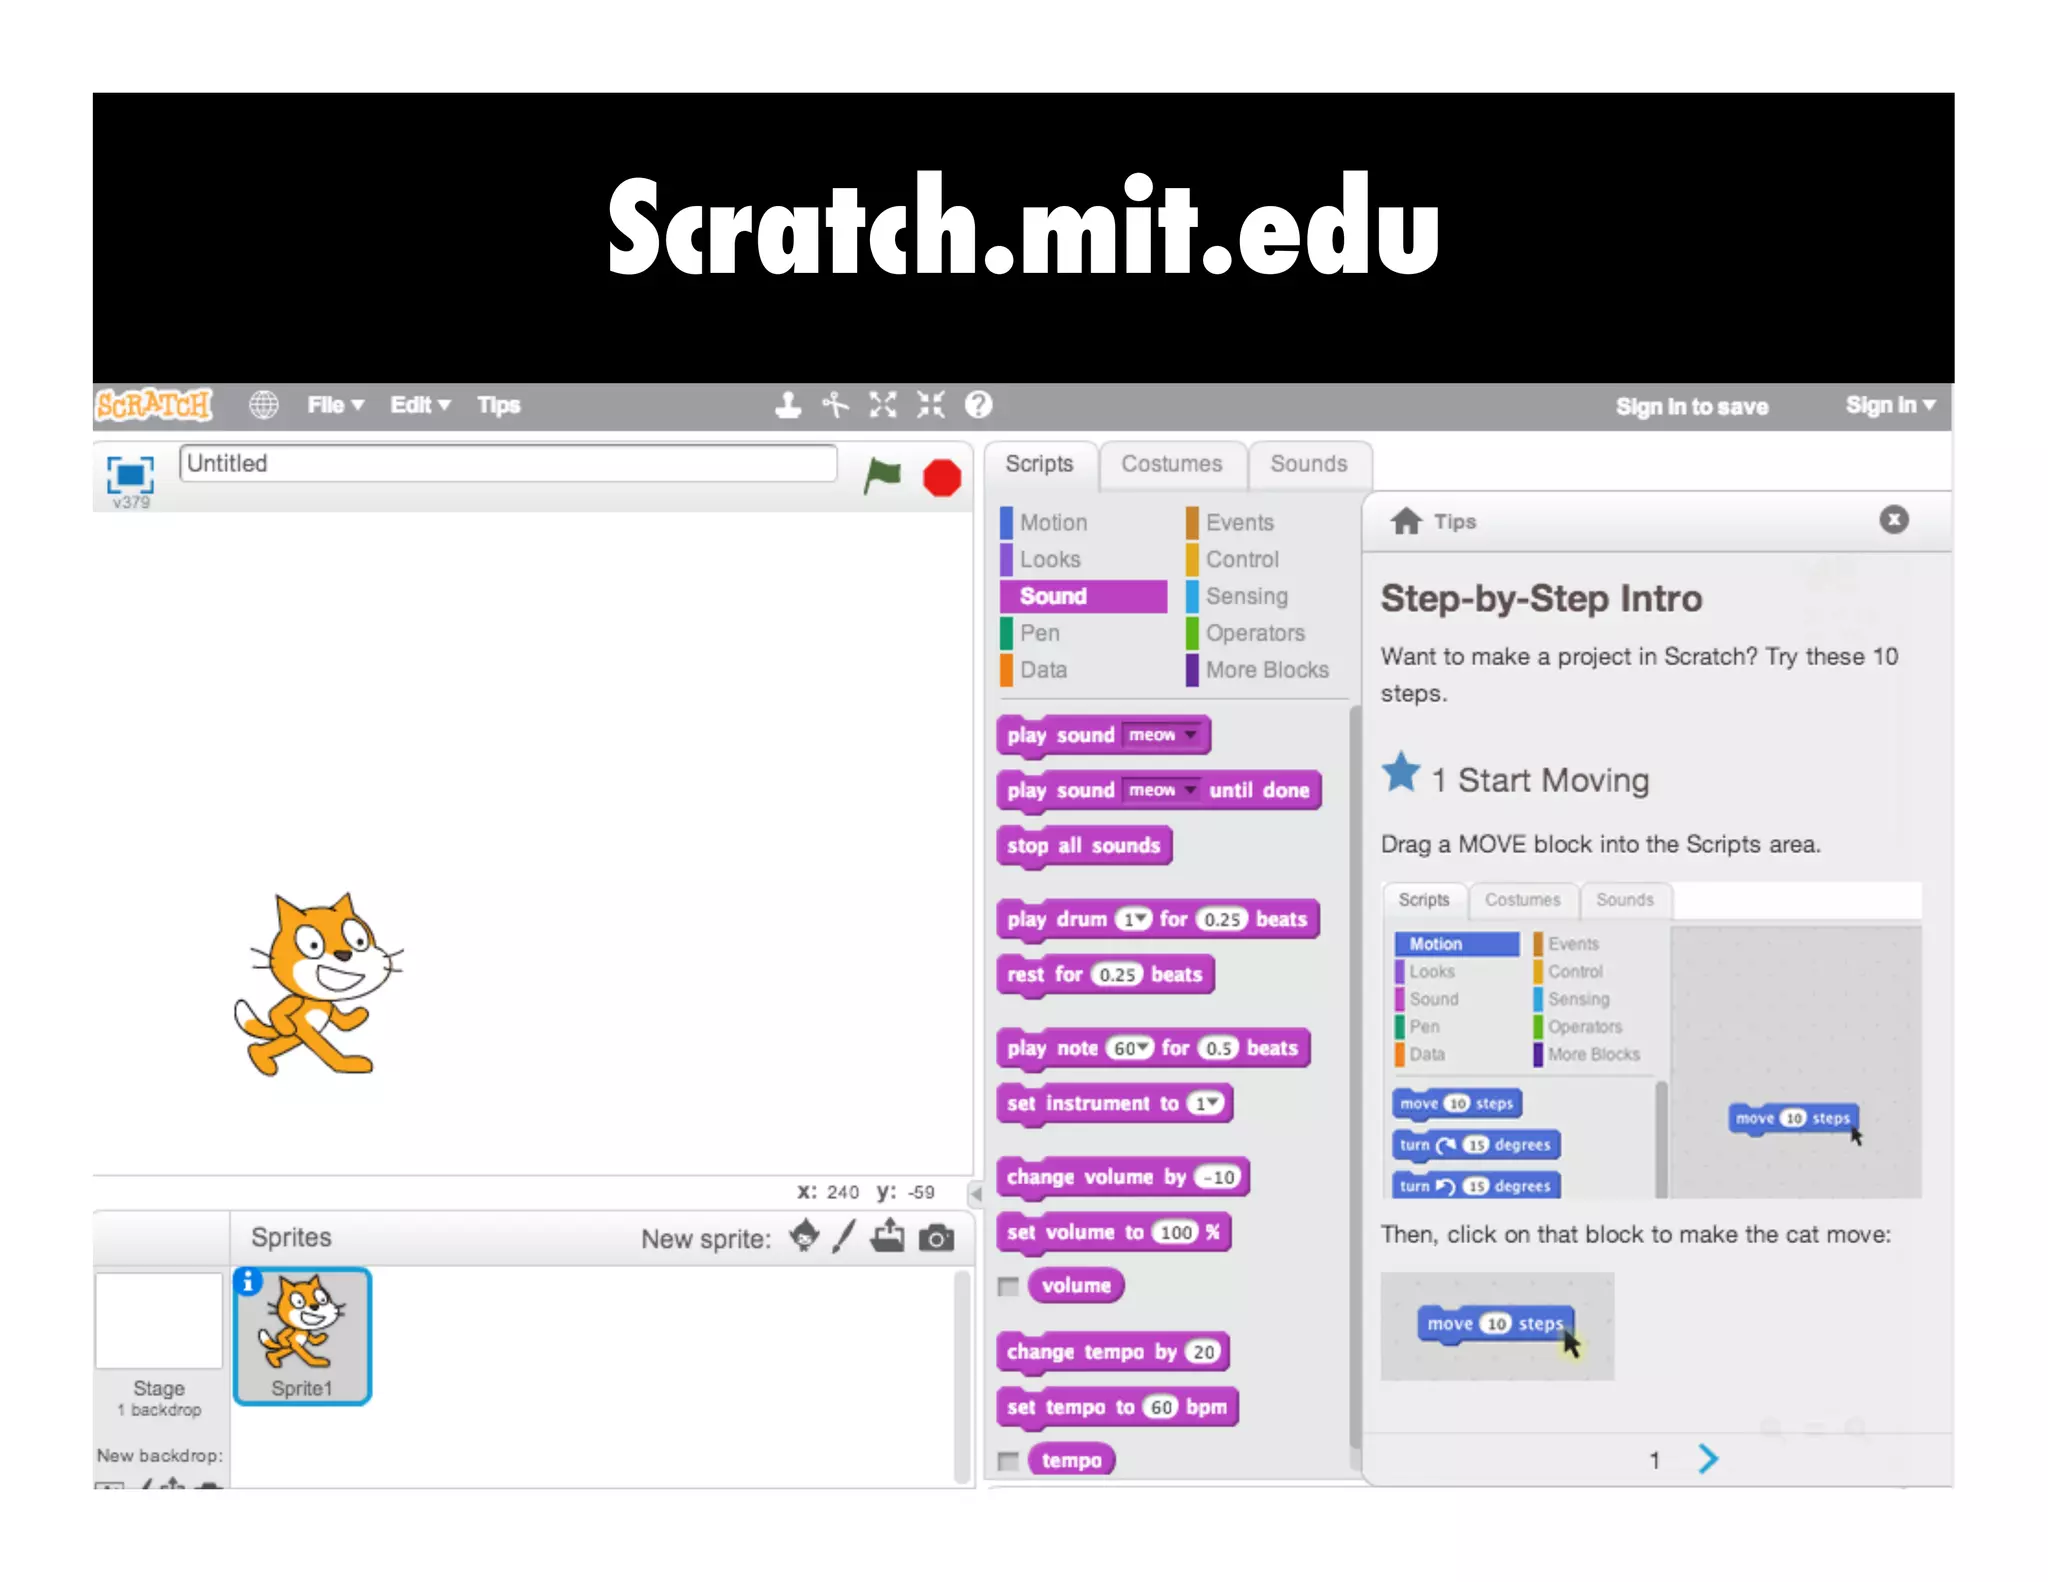Select the Data block category

pyautogui.click(x=1083, y=670)
